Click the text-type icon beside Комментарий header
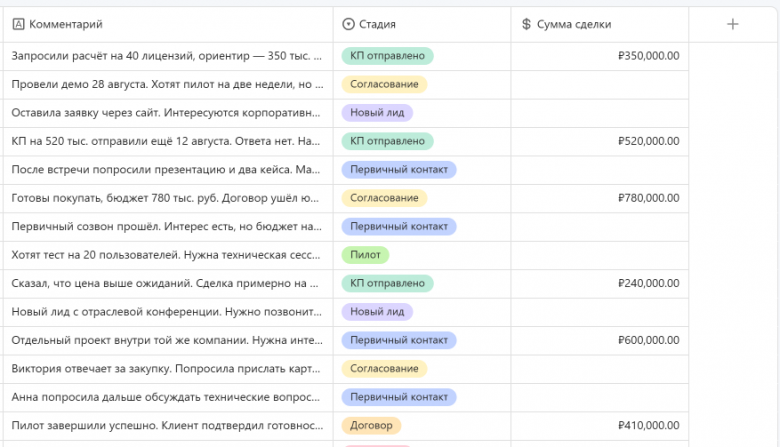 (x=18, y=24)
